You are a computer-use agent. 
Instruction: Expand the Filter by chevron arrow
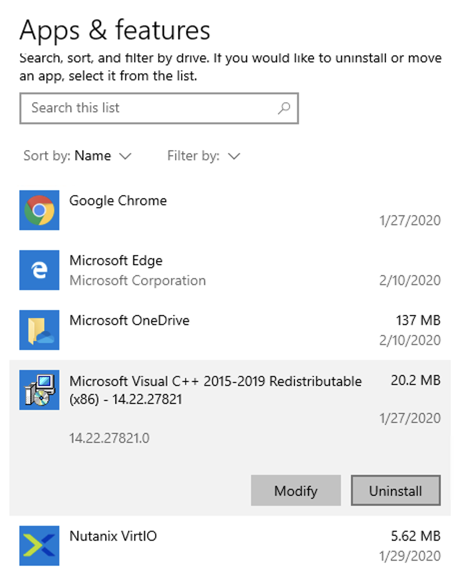tap(234, 156)
